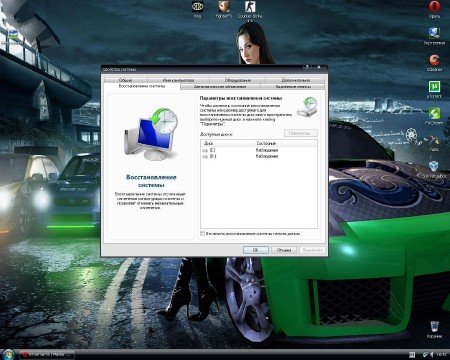The height and width of the screenshot is (360, 450).
Task: Click the Диск column header
Action: point(227,143)
